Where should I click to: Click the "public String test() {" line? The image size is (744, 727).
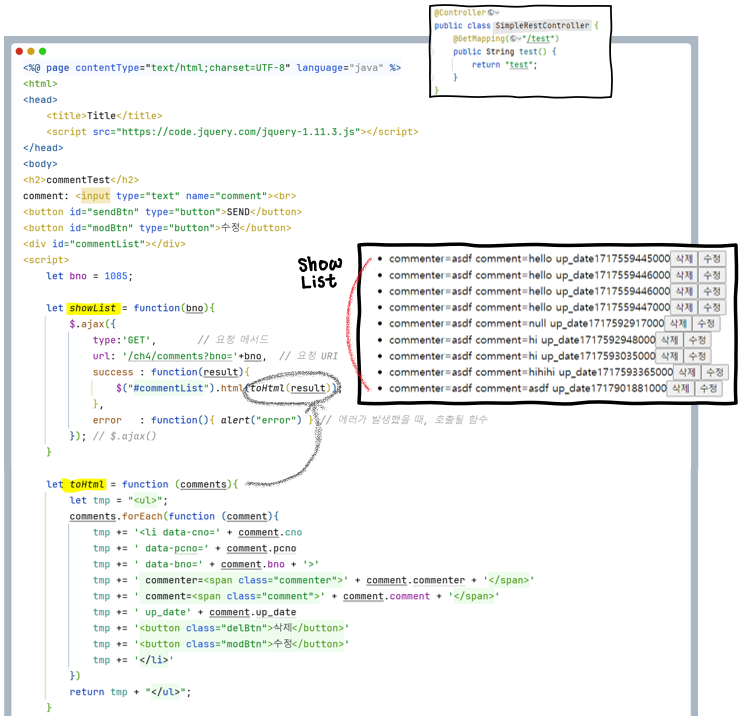(505, 52)
